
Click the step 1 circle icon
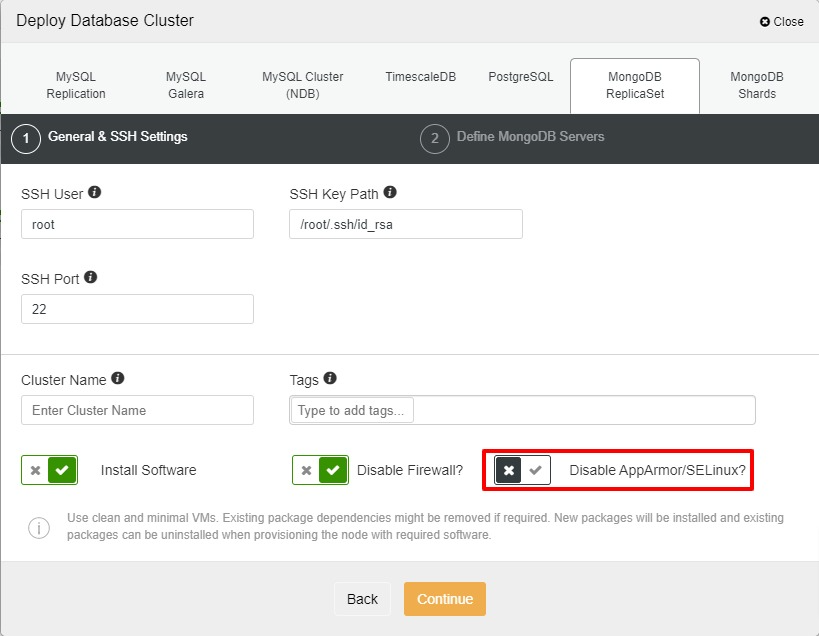[x=26, y=139]
